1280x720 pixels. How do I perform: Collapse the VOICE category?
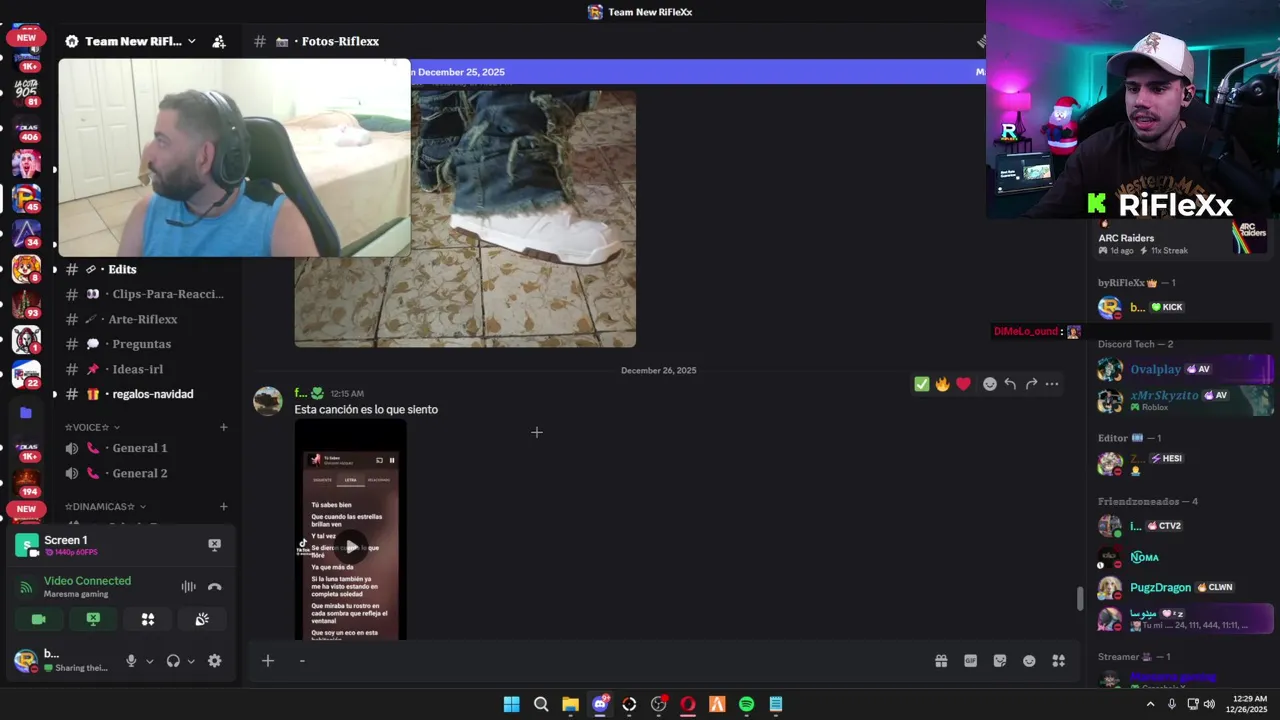(x=92, y=427)
